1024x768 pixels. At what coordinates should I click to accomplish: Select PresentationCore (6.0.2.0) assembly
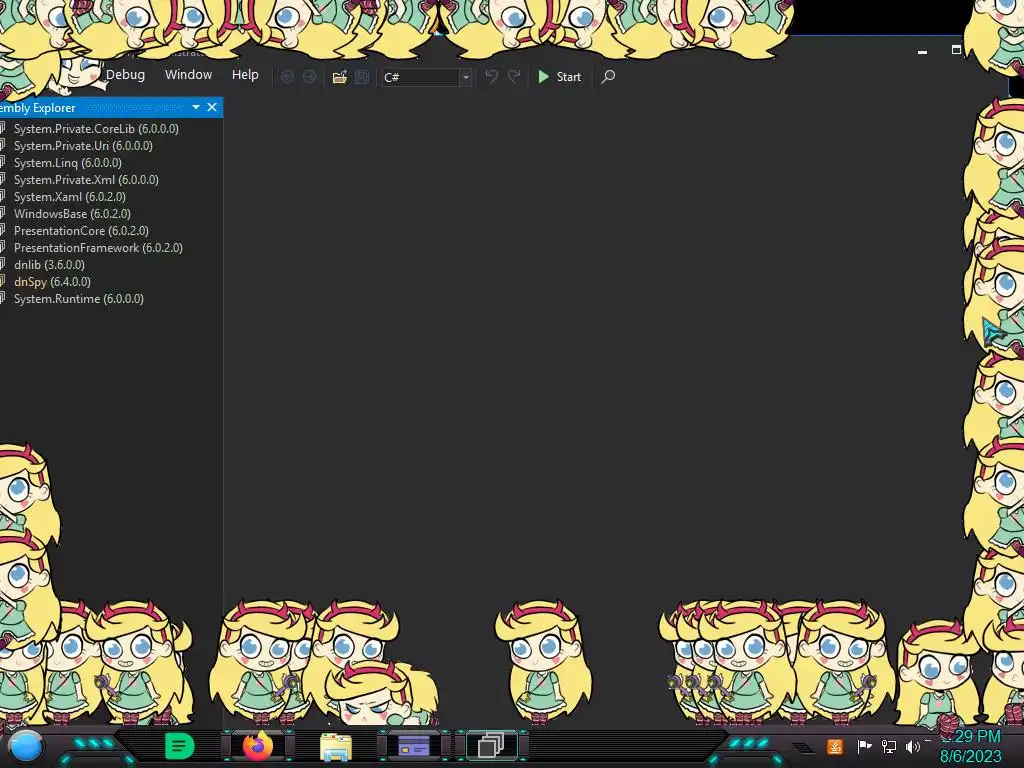coord(81,231)
